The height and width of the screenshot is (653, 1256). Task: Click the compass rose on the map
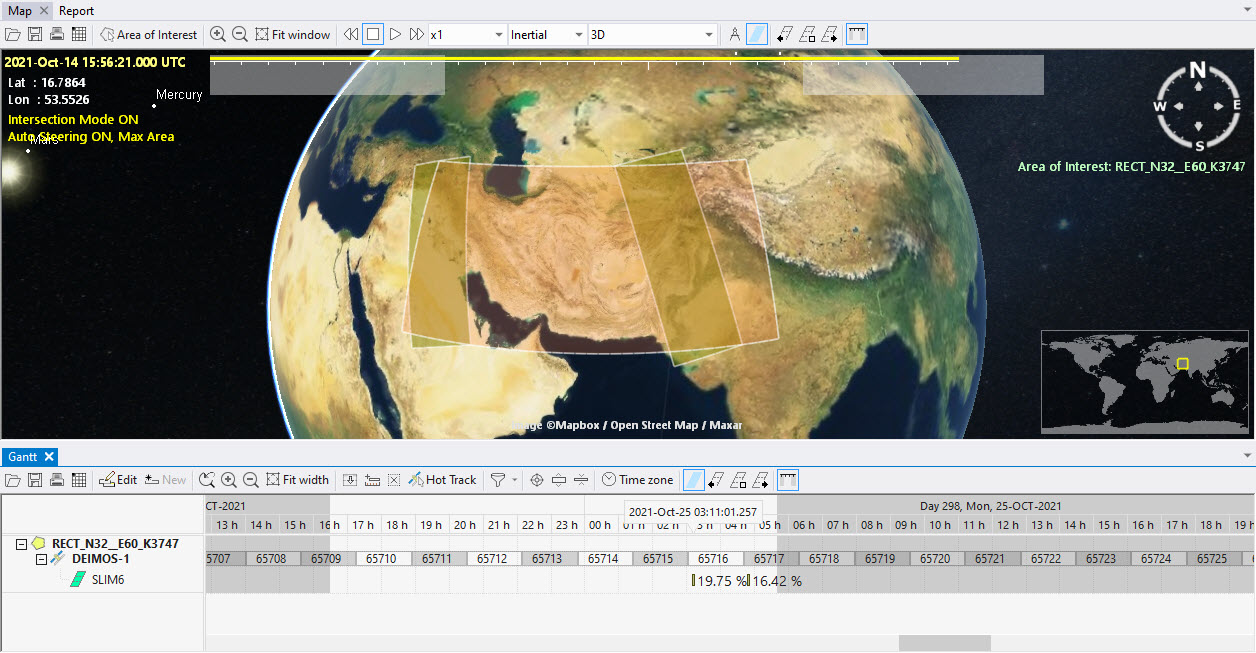coord(1198,105)
